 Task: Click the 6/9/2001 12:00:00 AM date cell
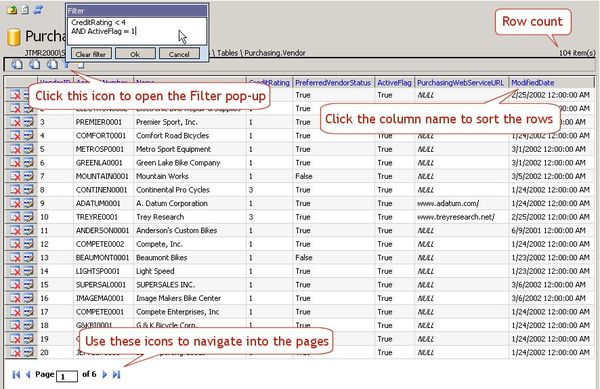click(548, 231)
